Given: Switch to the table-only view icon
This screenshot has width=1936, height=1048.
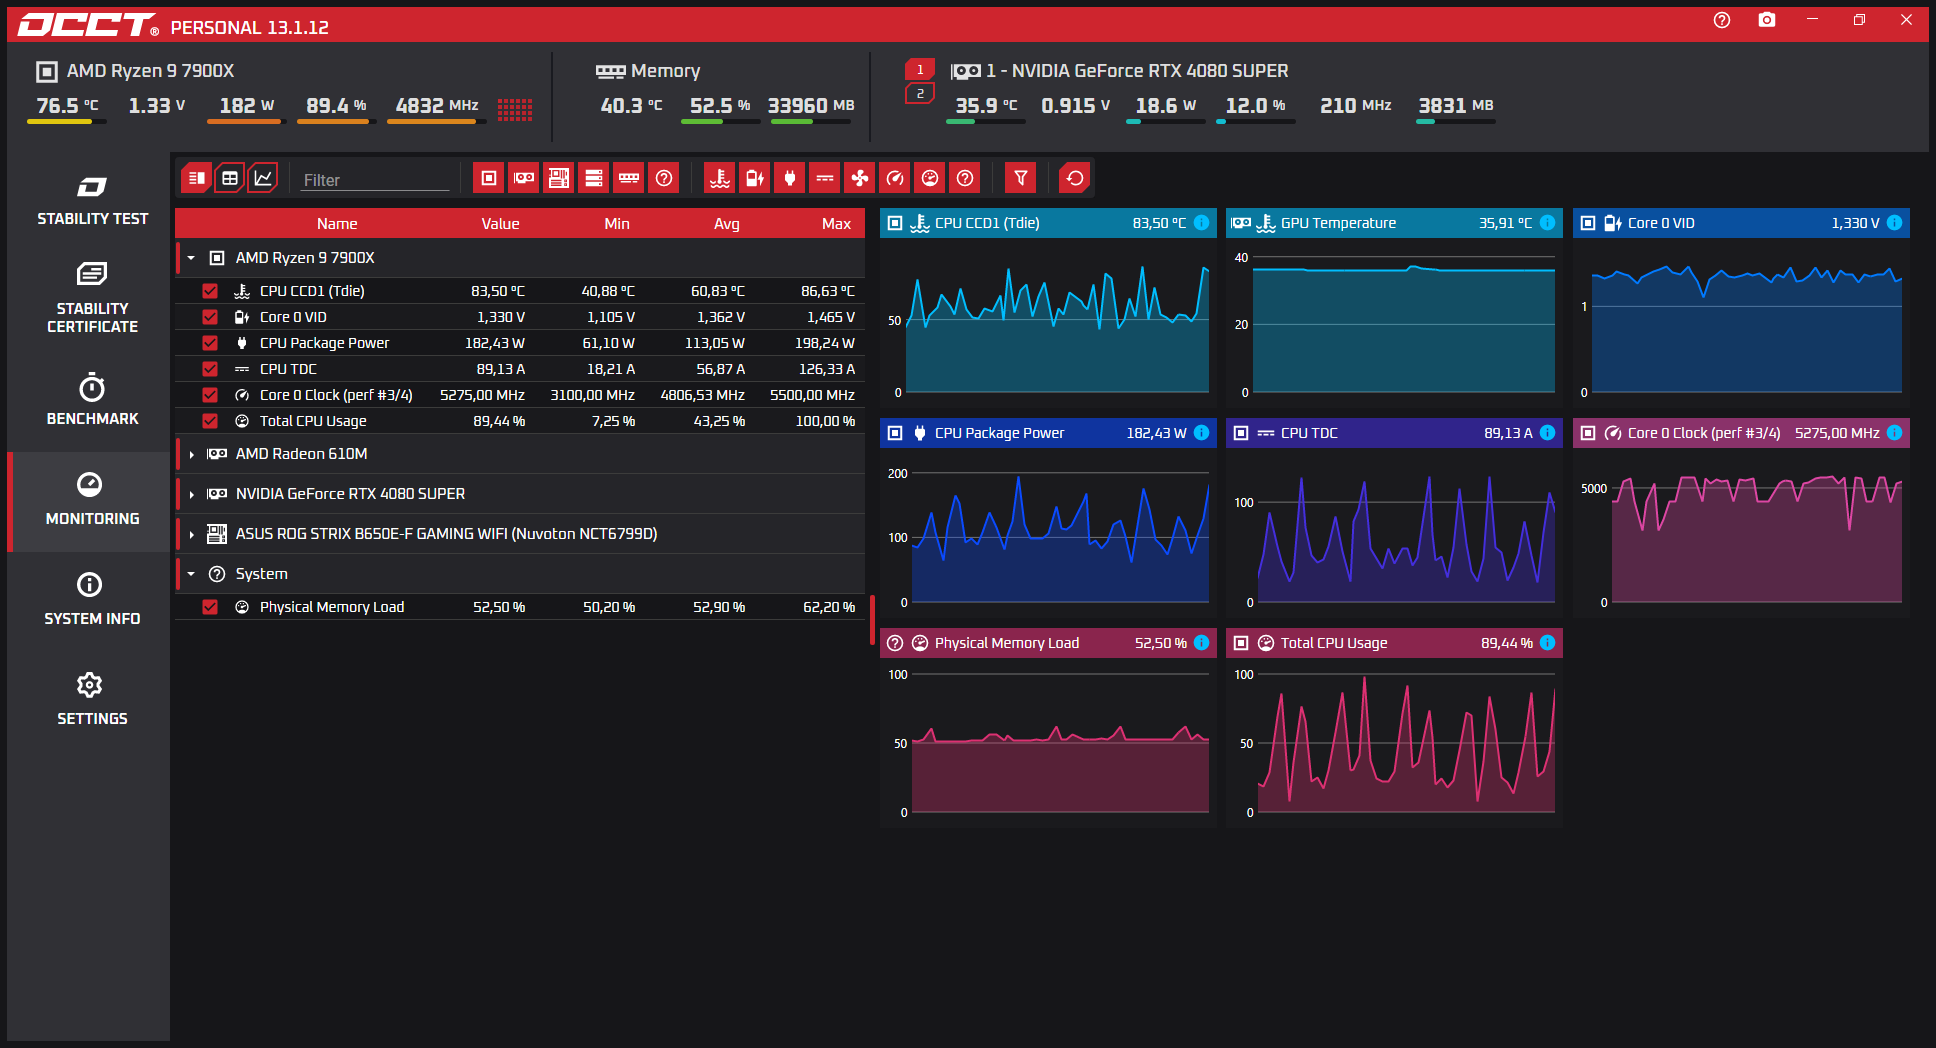Looking at the screenshot, I should 230,178.
